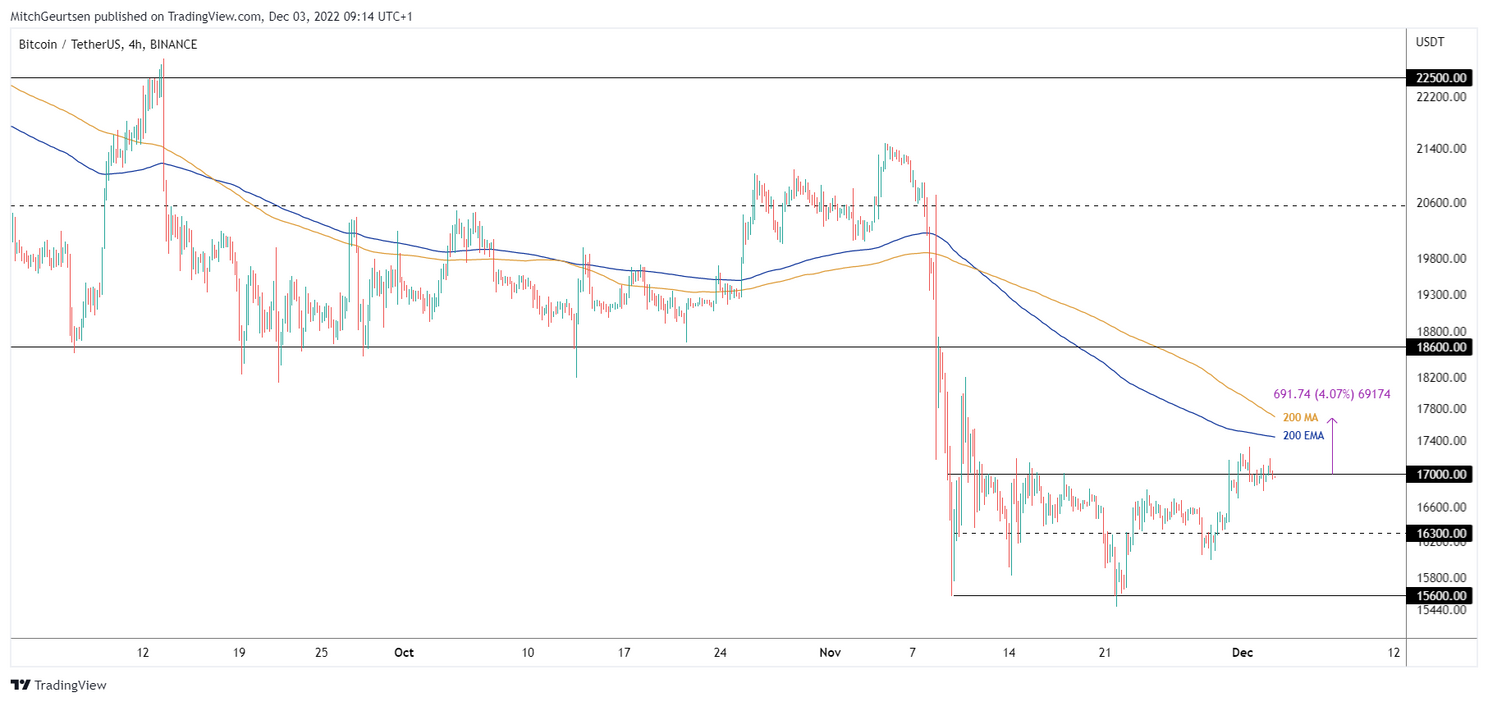Click the 22500.00 price label

pos(1441,77)
